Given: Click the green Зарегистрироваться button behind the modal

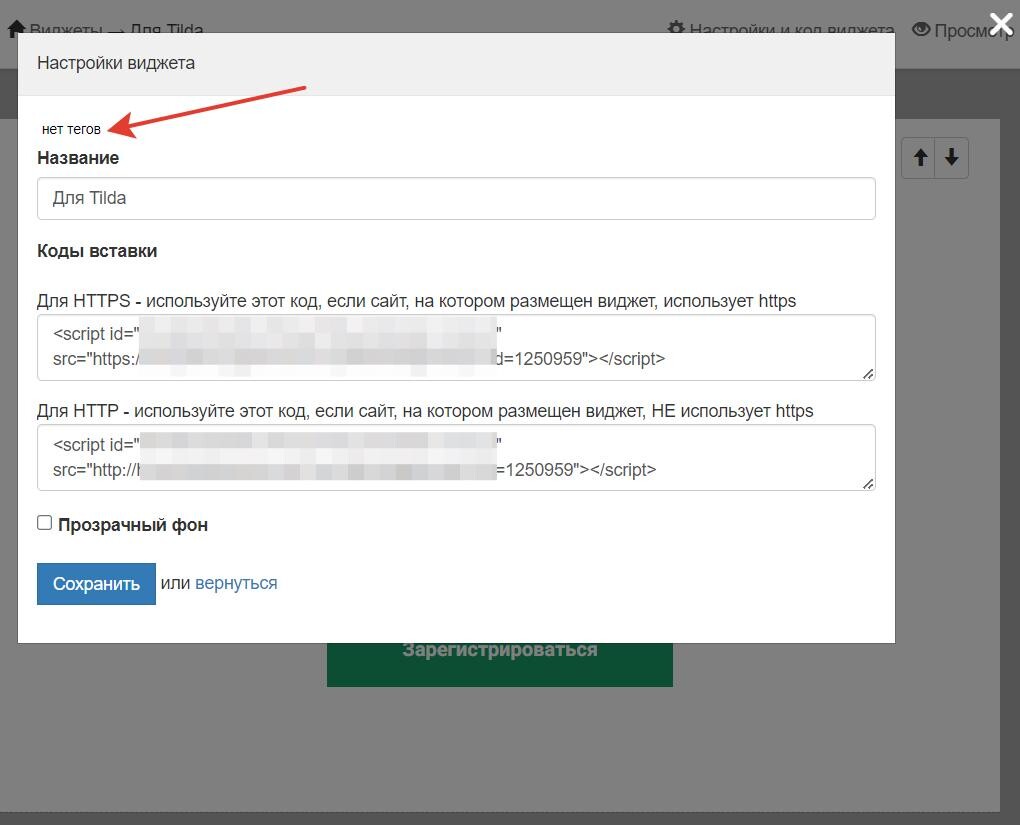Looking at the screenshot, I should click(x=500, y=664).
